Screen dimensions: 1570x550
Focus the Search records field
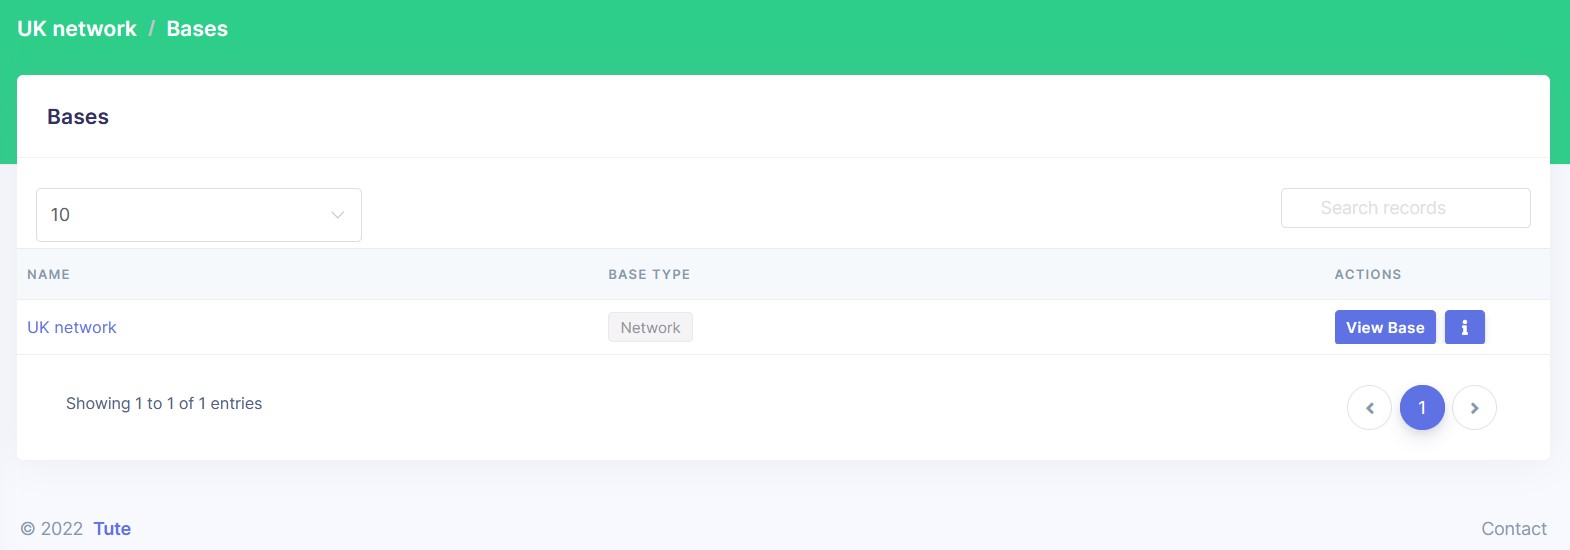[x=1405, y=208]
